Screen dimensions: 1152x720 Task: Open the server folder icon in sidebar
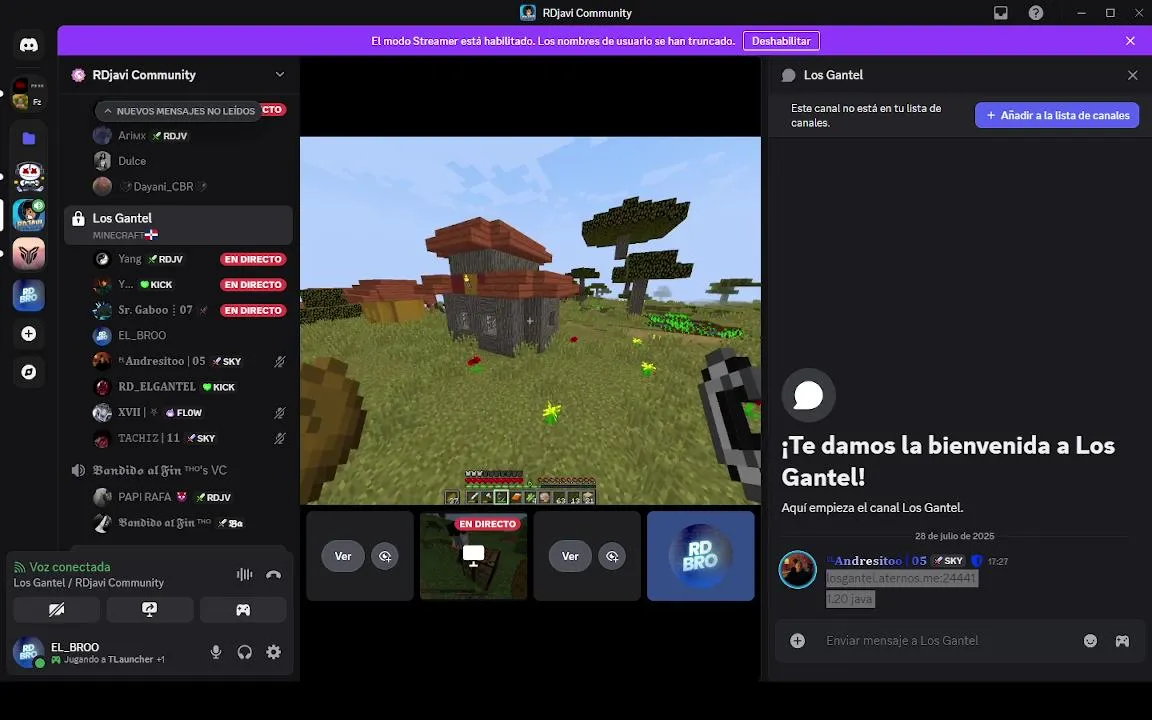pyautogui.click(x=29, y=138)
